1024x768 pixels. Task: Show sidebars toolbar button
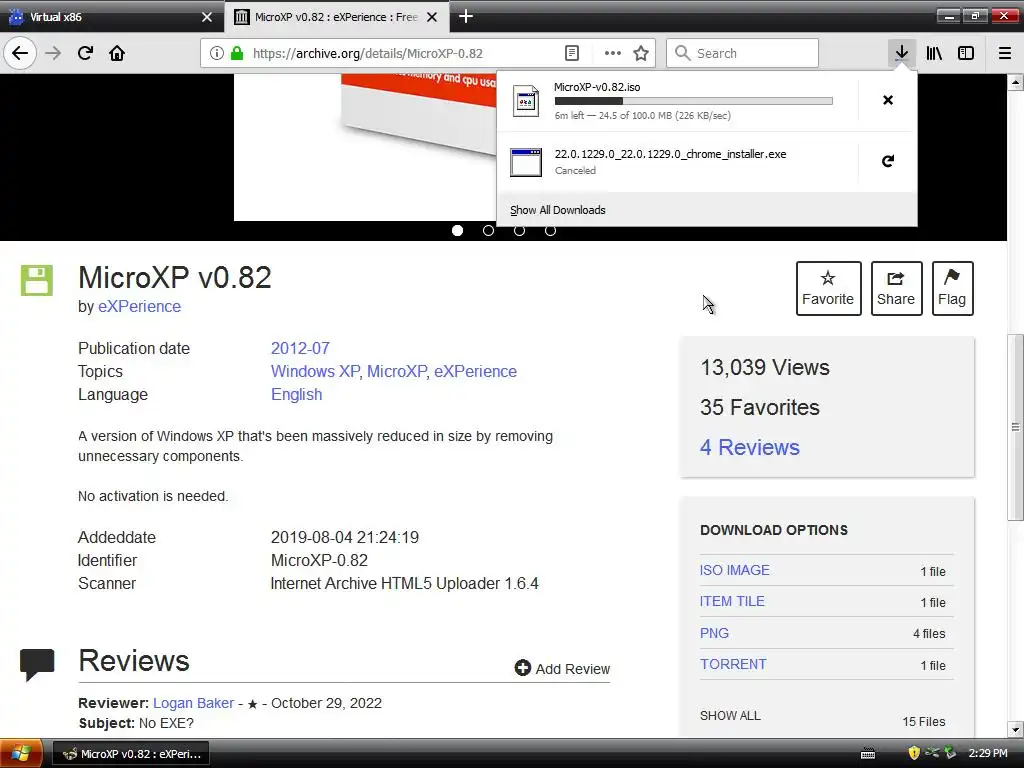pyautogui.click(x=966, y=53)
